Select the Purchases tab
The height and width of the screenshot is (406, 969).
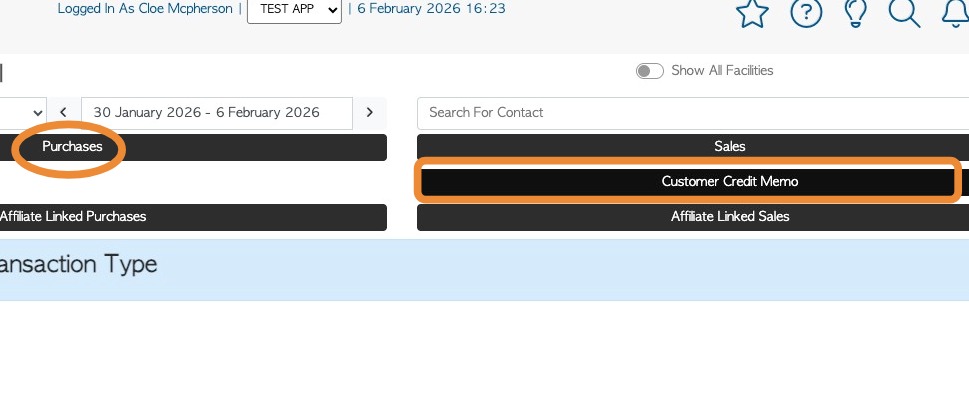pyautogui.click(x=72, y=147)
